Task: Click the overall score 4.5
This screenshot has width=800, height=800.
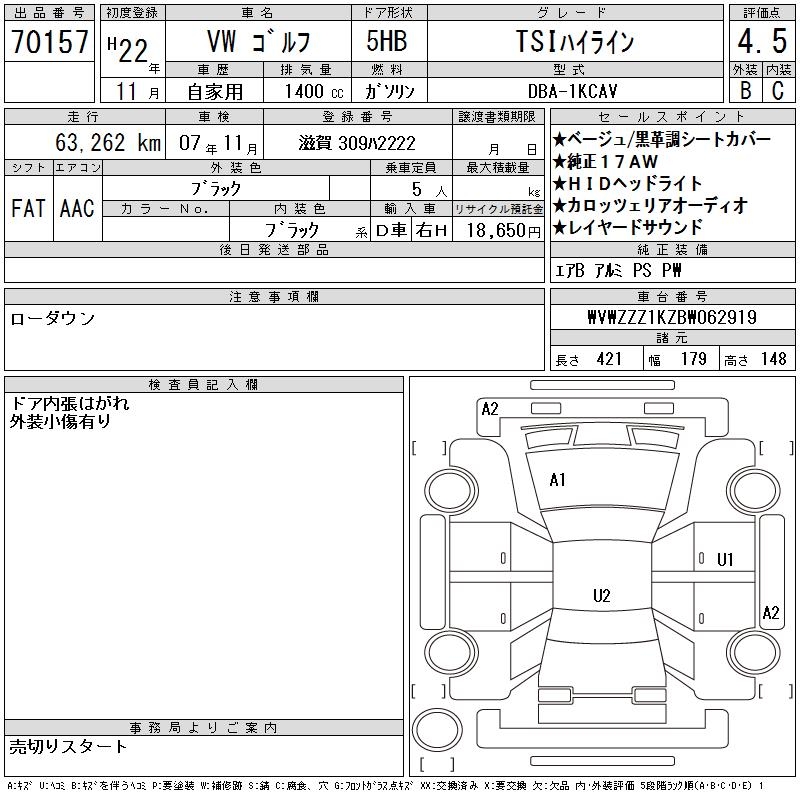Action: [x=762, y=41]
